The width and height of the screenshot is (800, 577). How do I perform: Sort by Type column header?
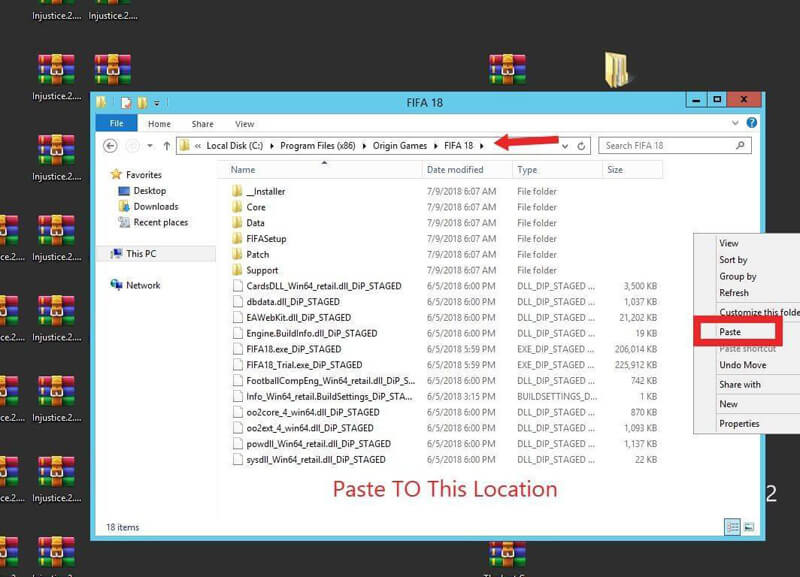point(557,169)
